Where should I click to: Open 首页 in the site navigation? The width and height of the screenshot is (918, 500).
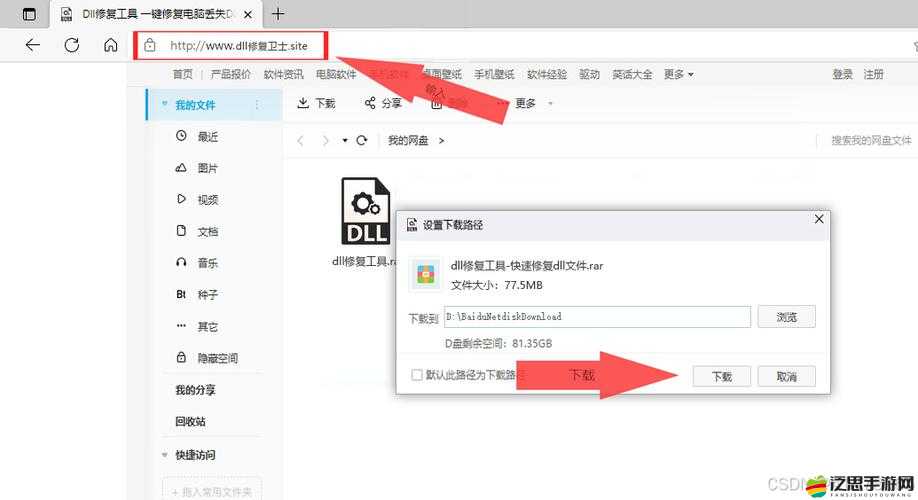tap(182, 74)
